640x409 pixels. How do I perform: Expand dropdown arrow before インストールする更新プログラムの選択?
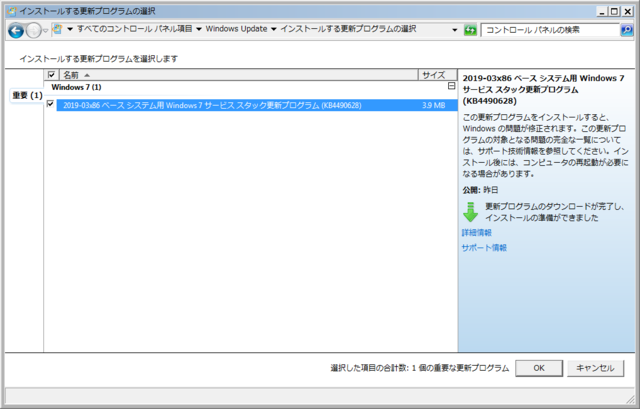[x=273, y=29]
